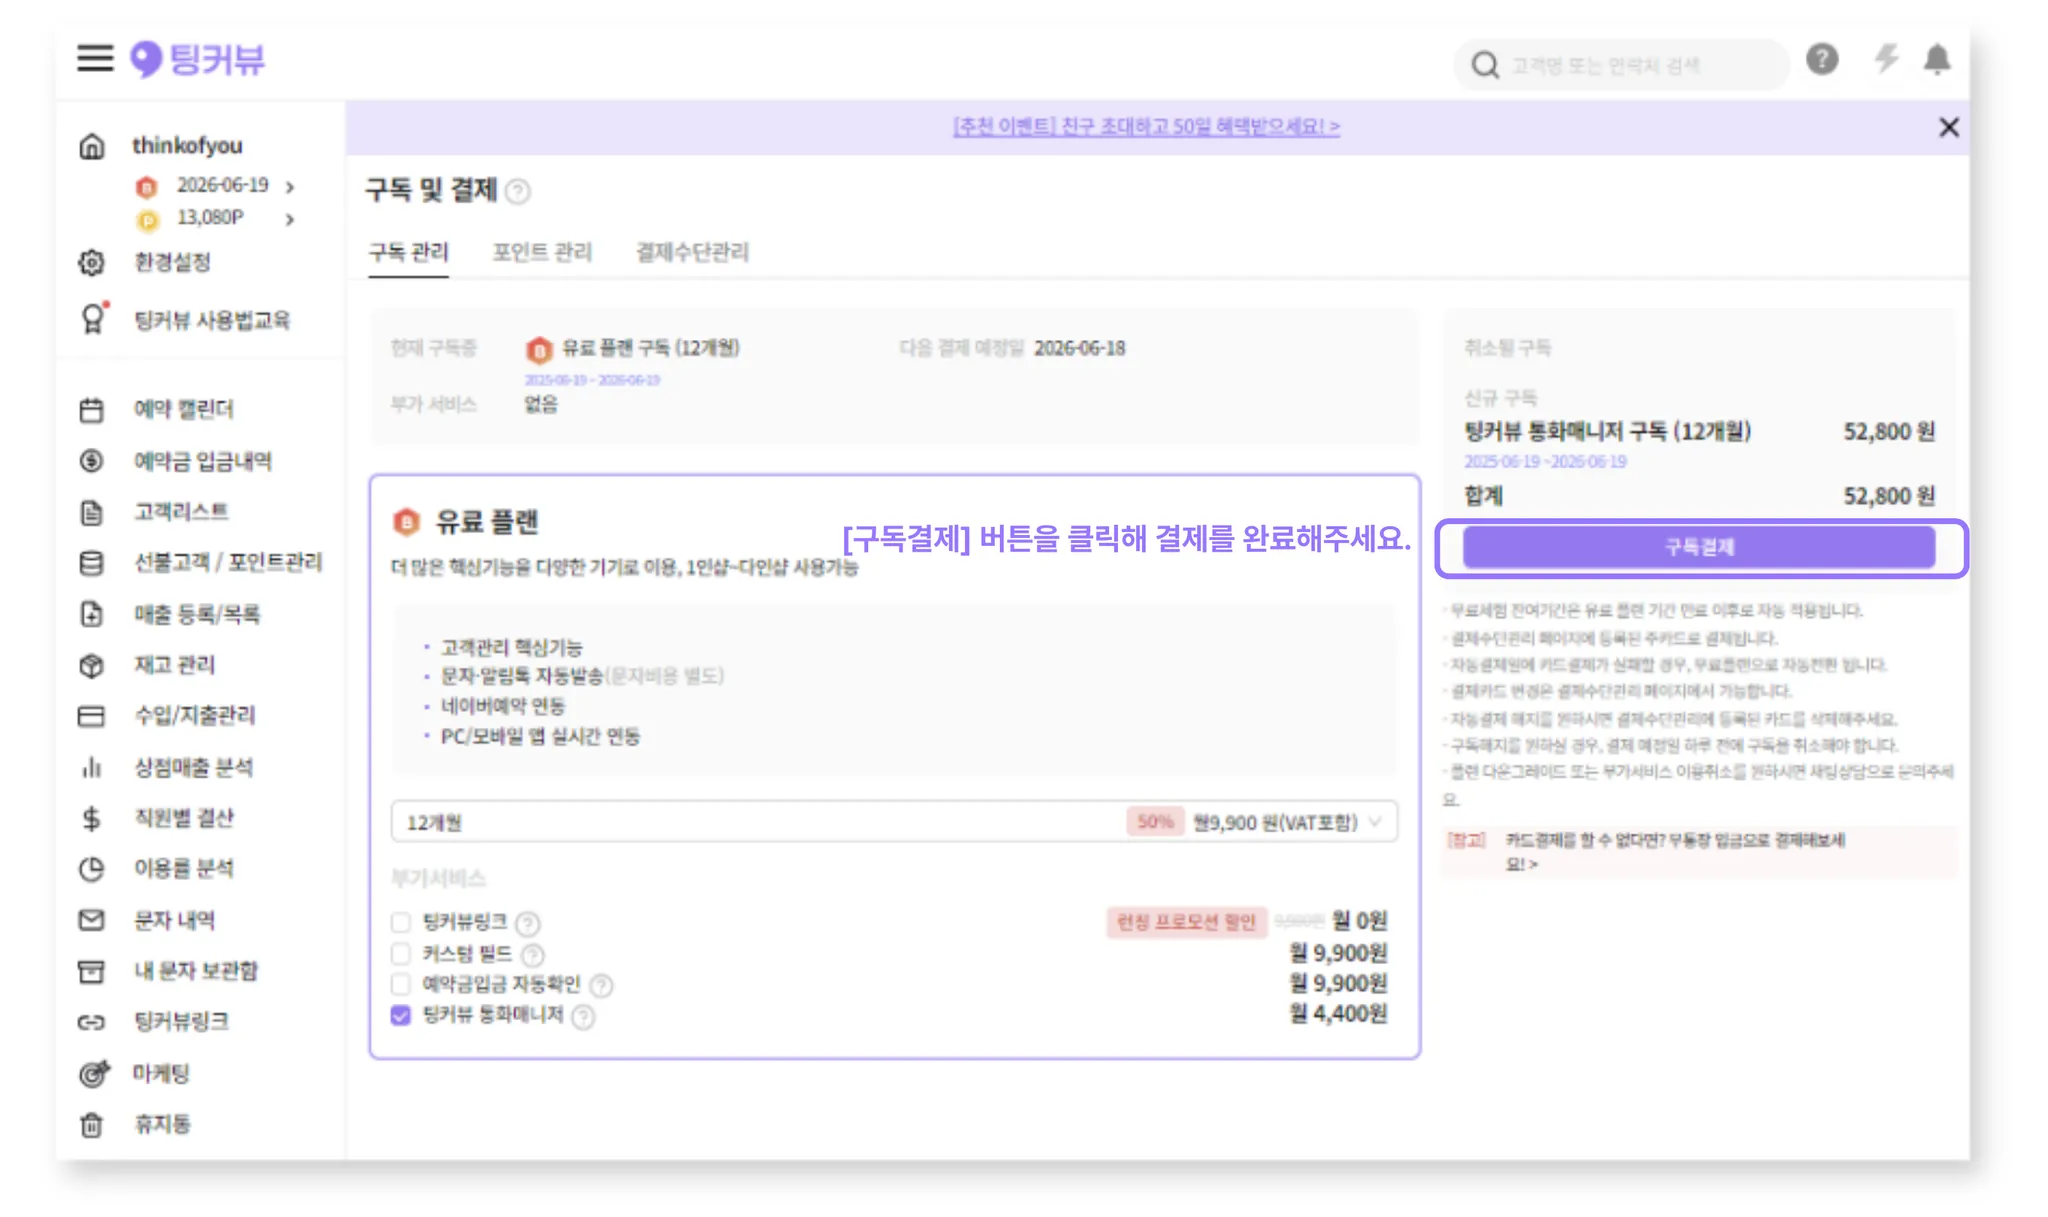Click 네이버예약 연동 feature text

pyautogui.click(x=503, y=706)
